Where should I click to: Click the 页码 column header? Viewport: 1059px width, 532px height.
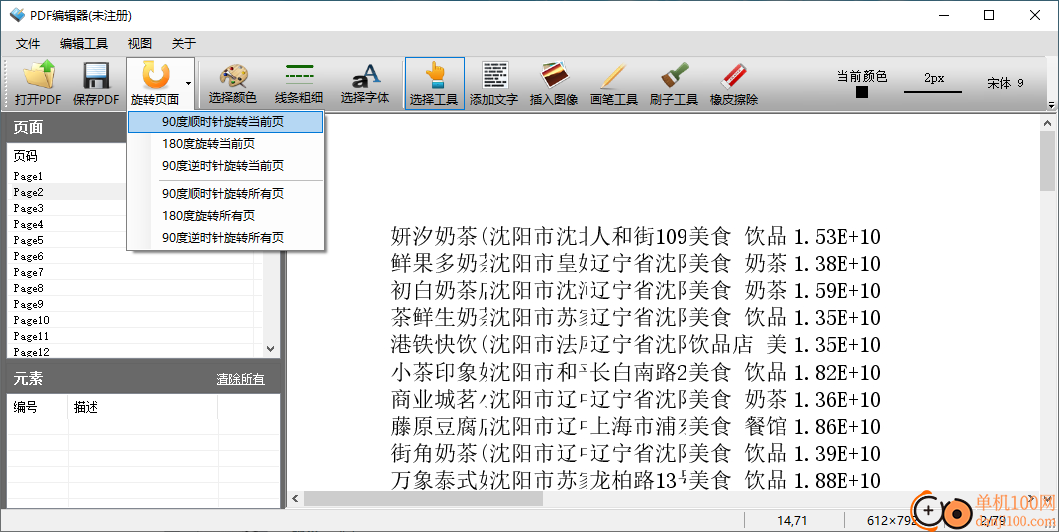coord(26,156)
